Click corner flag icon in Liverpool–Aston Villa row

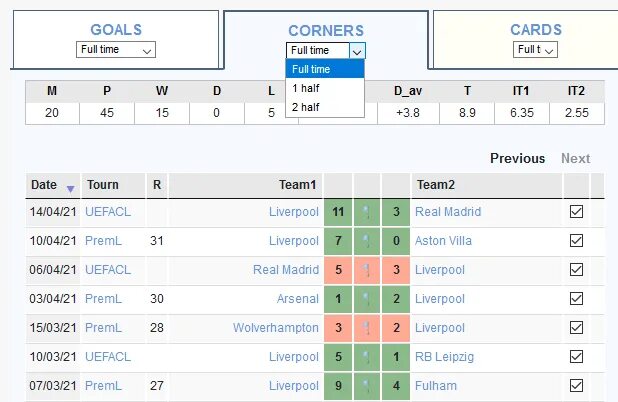click(367, 241)
